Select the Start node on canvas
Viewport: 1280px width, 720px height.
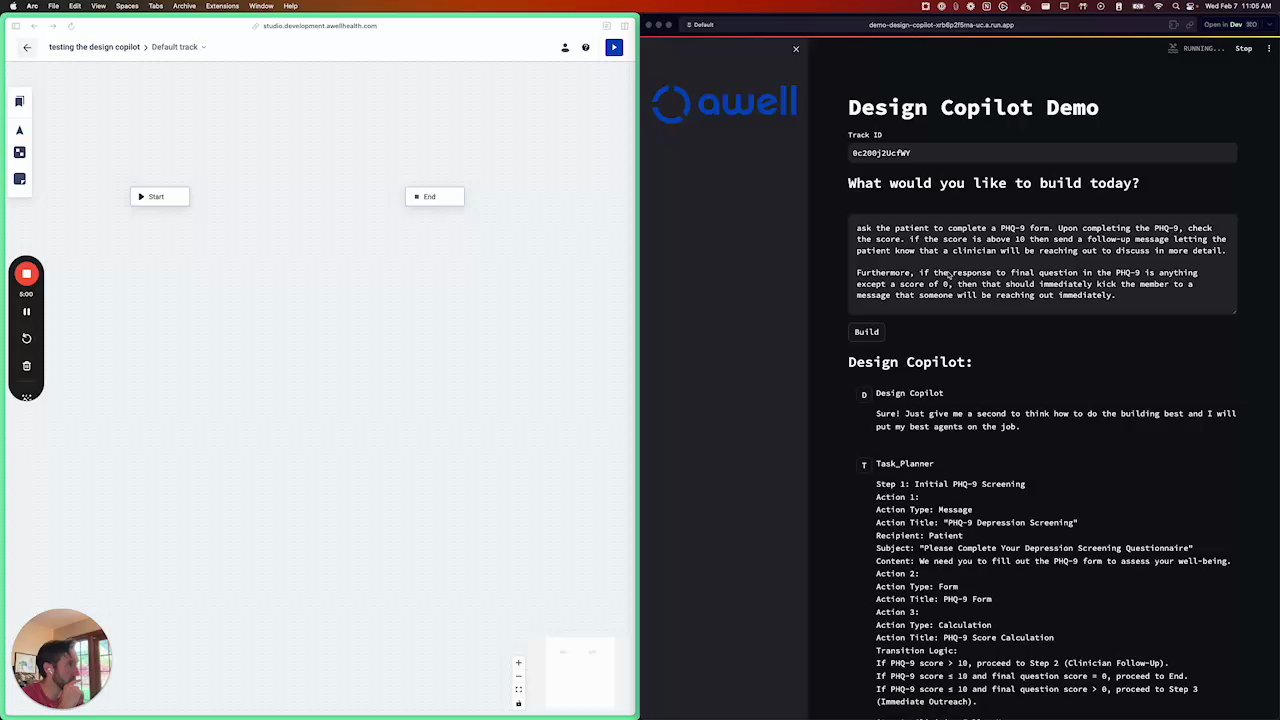coord(159,197)
